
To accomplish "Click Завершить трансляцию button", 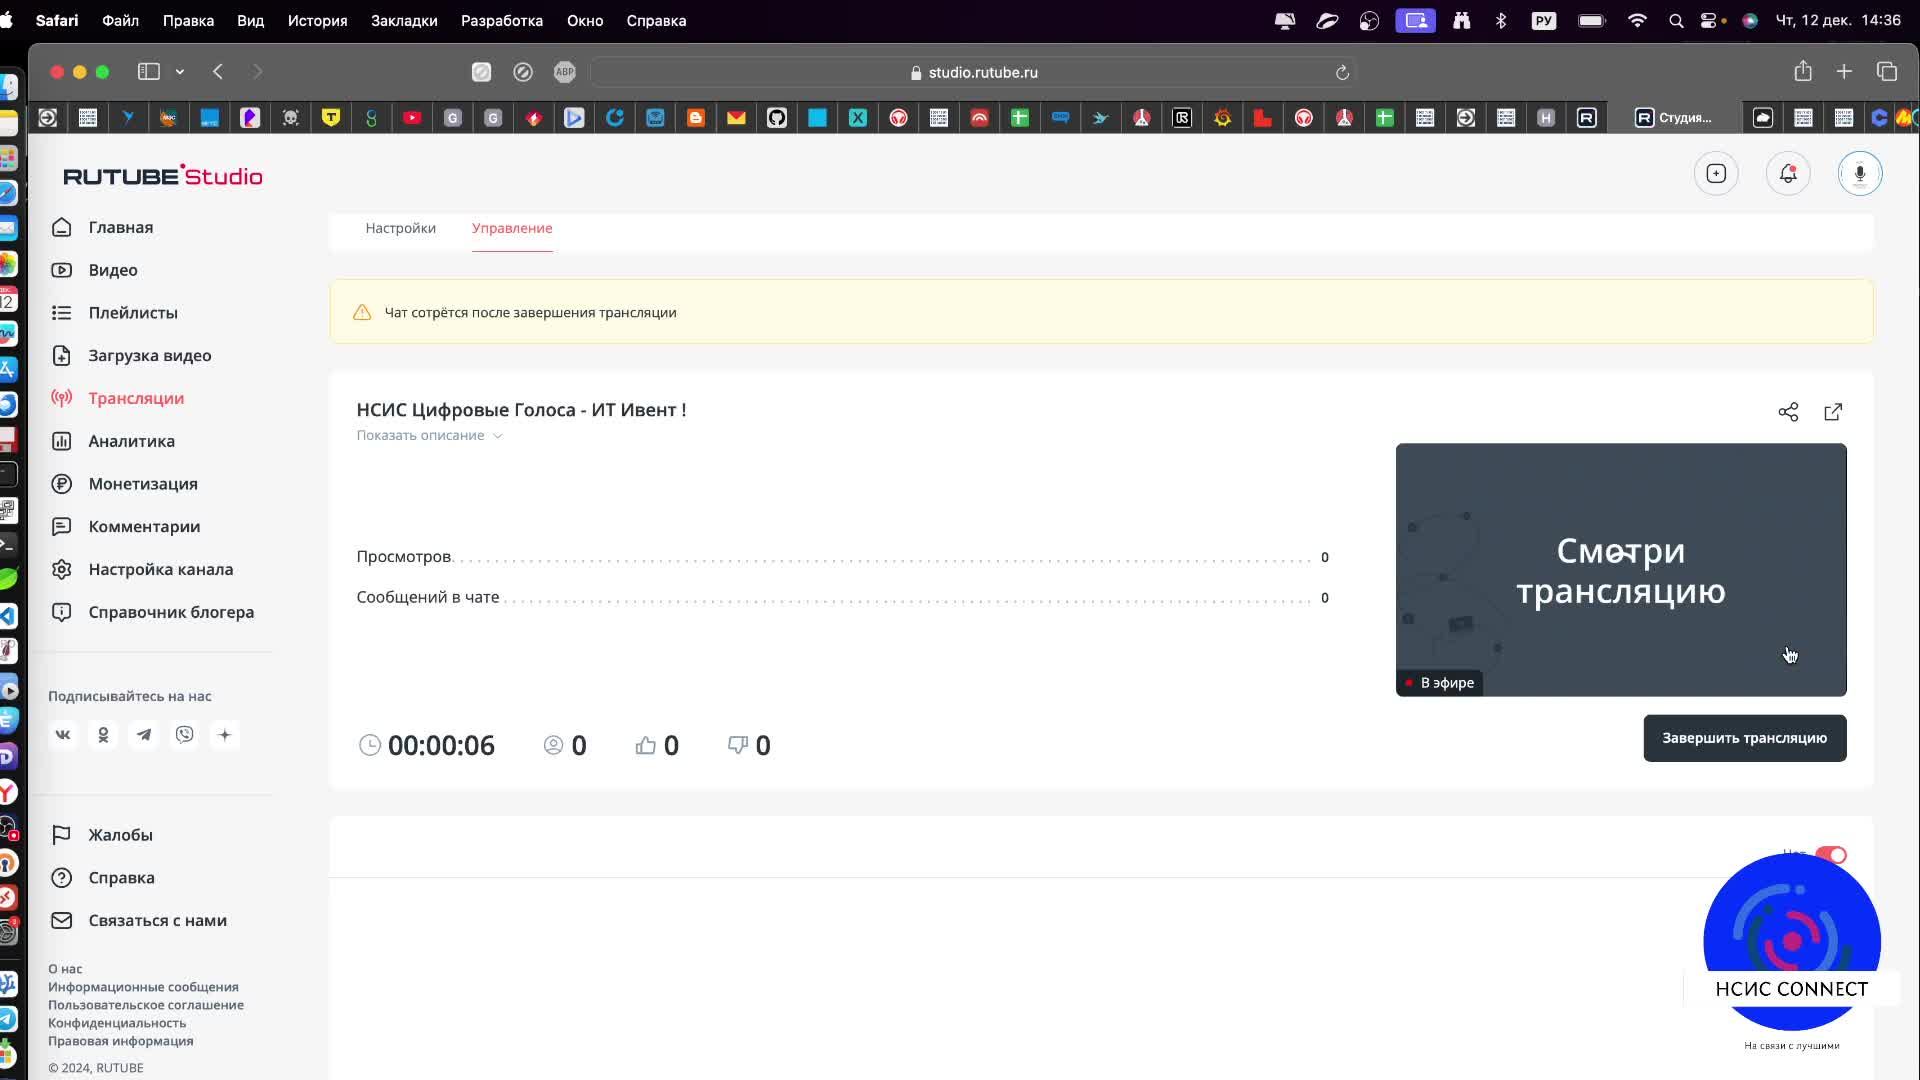I will point(1745,739).
